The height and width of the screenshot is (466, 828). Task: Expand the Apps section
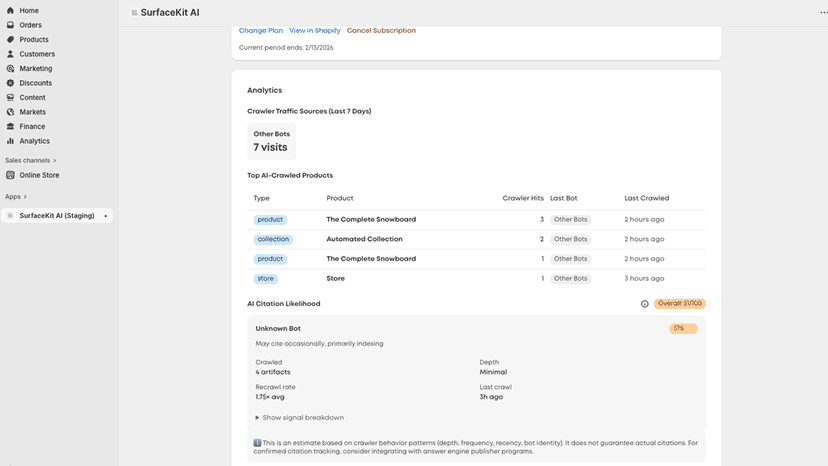pyautogui.click(x=16, y=197)
